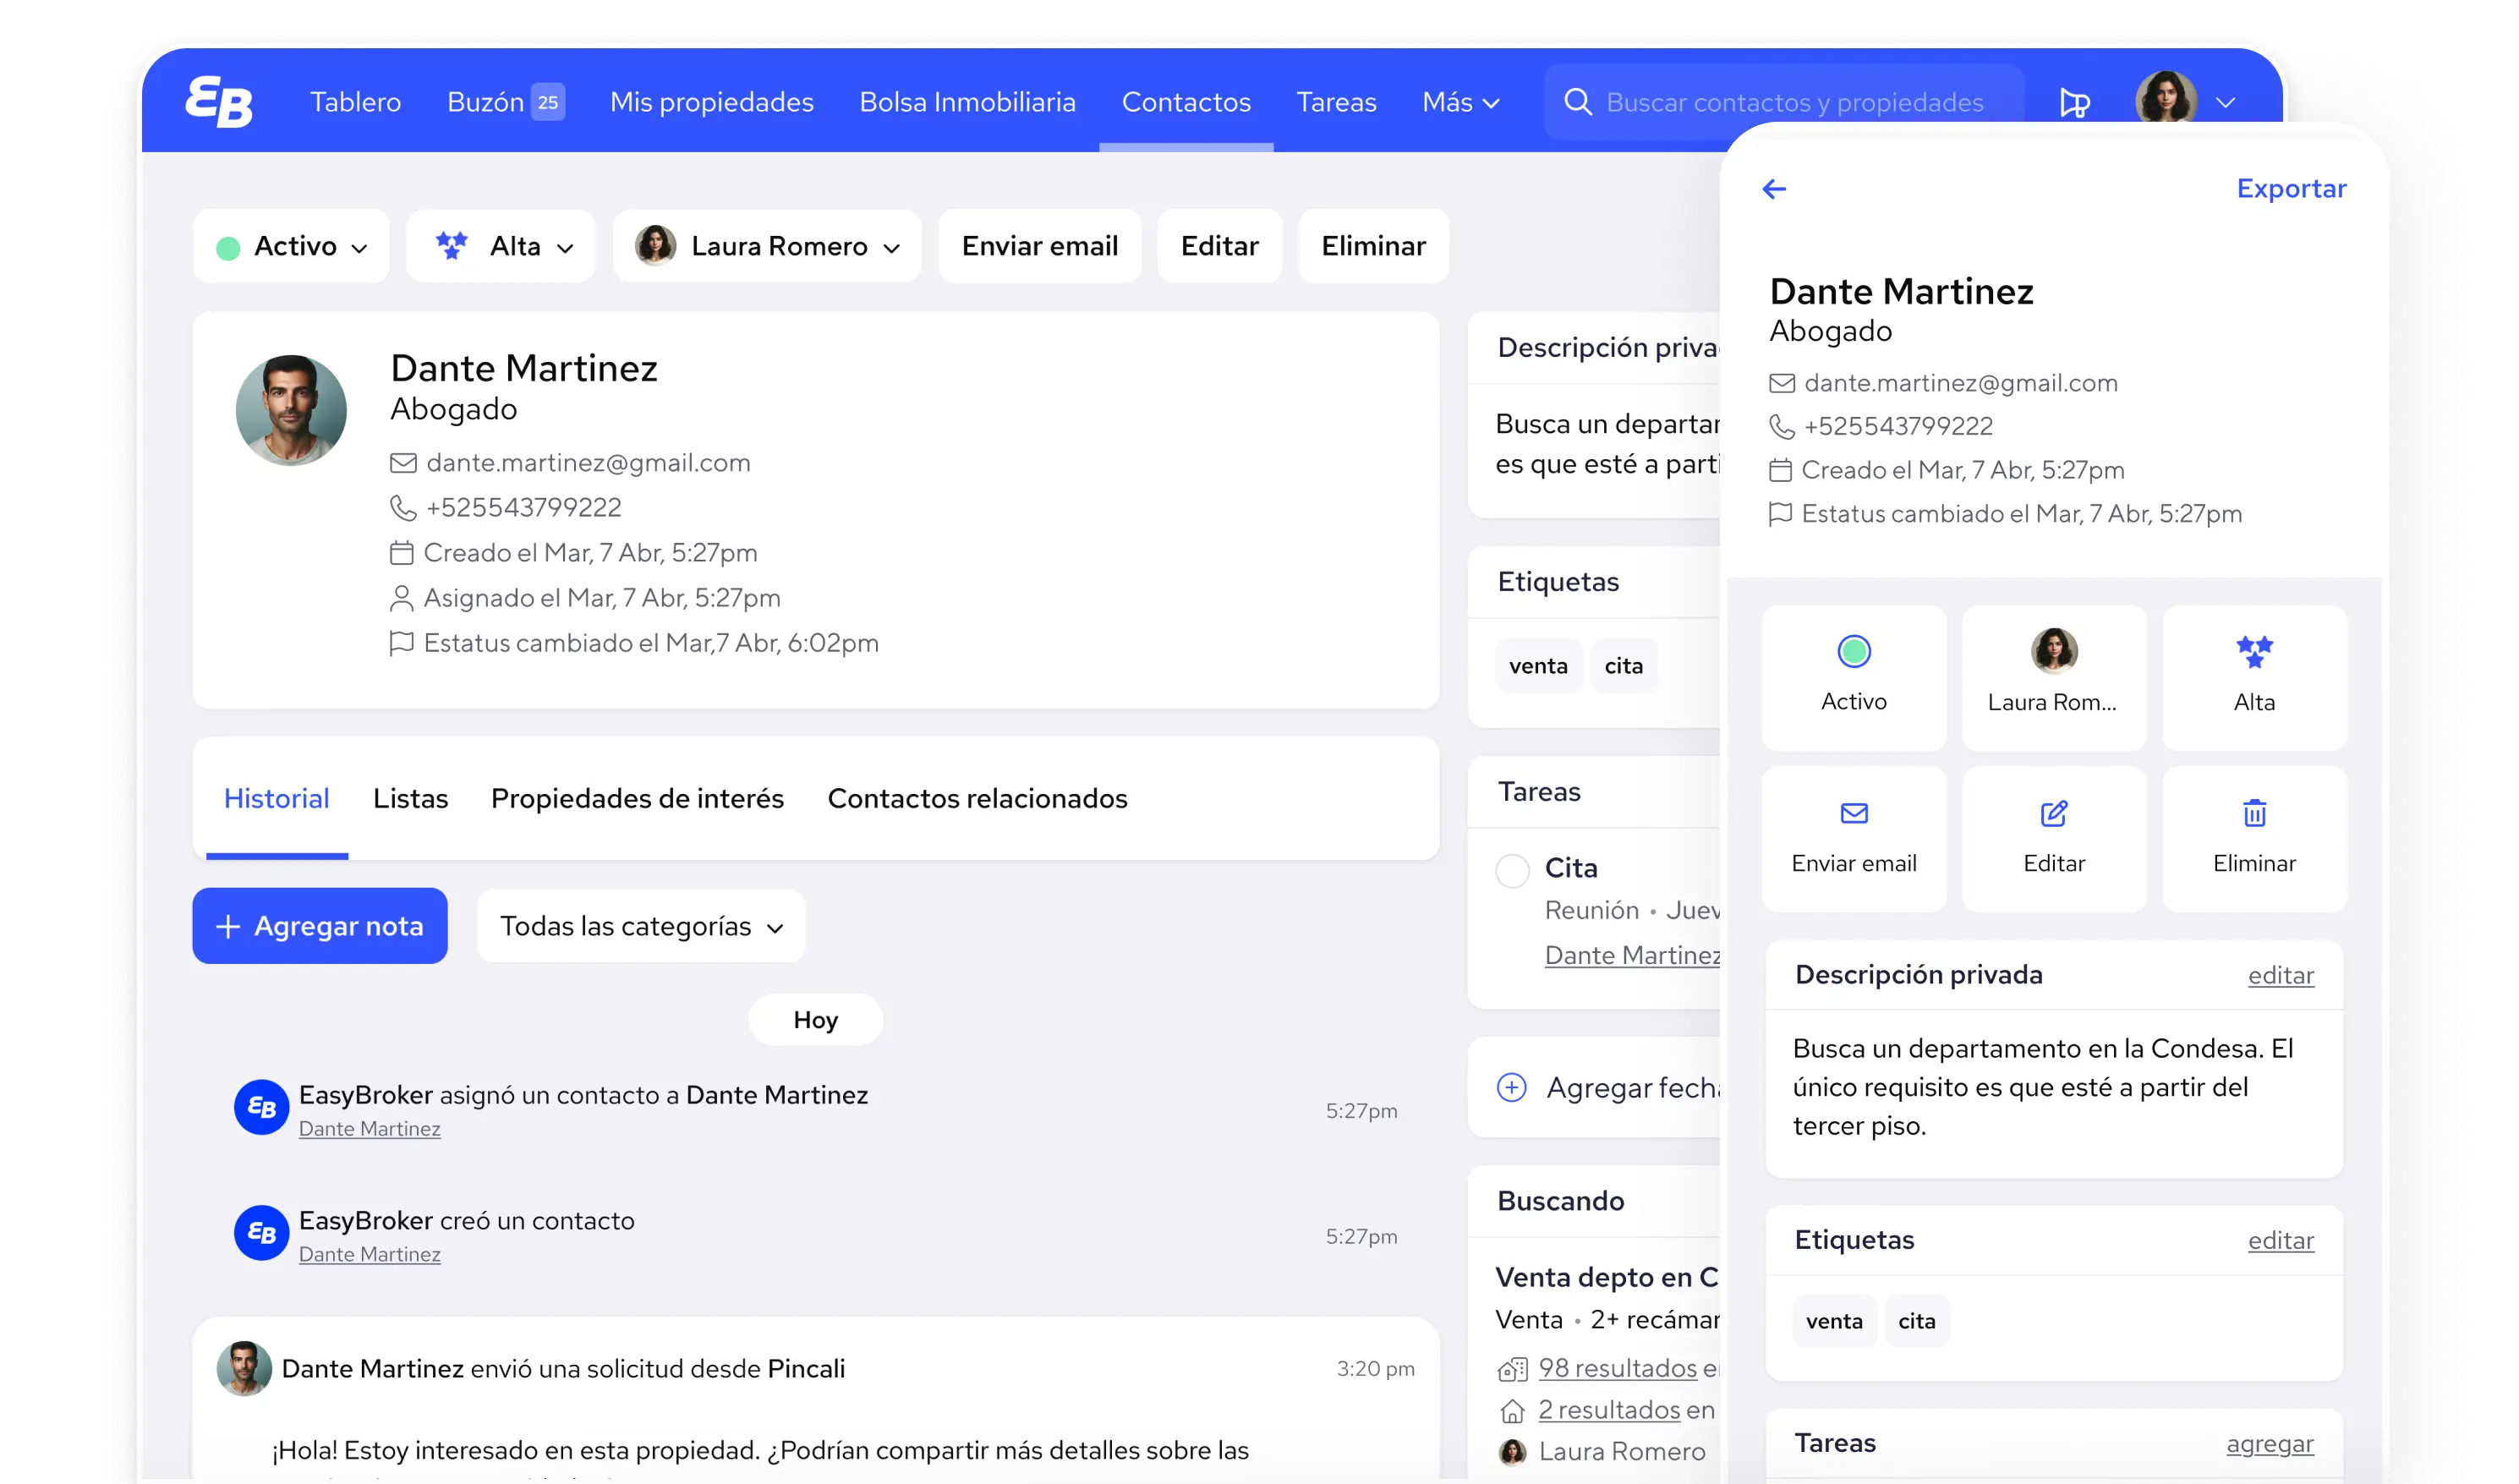Click the Agregar nota button
The height and width of the screenshot is (1484, 2519).
coord(320,926)
